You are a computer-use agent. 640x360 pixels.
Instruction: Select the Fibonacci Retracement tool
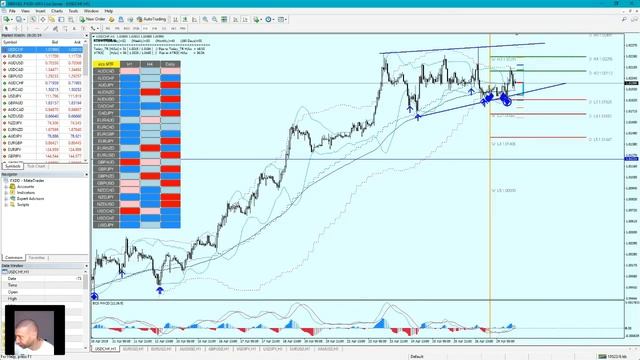tap(65, 29)
